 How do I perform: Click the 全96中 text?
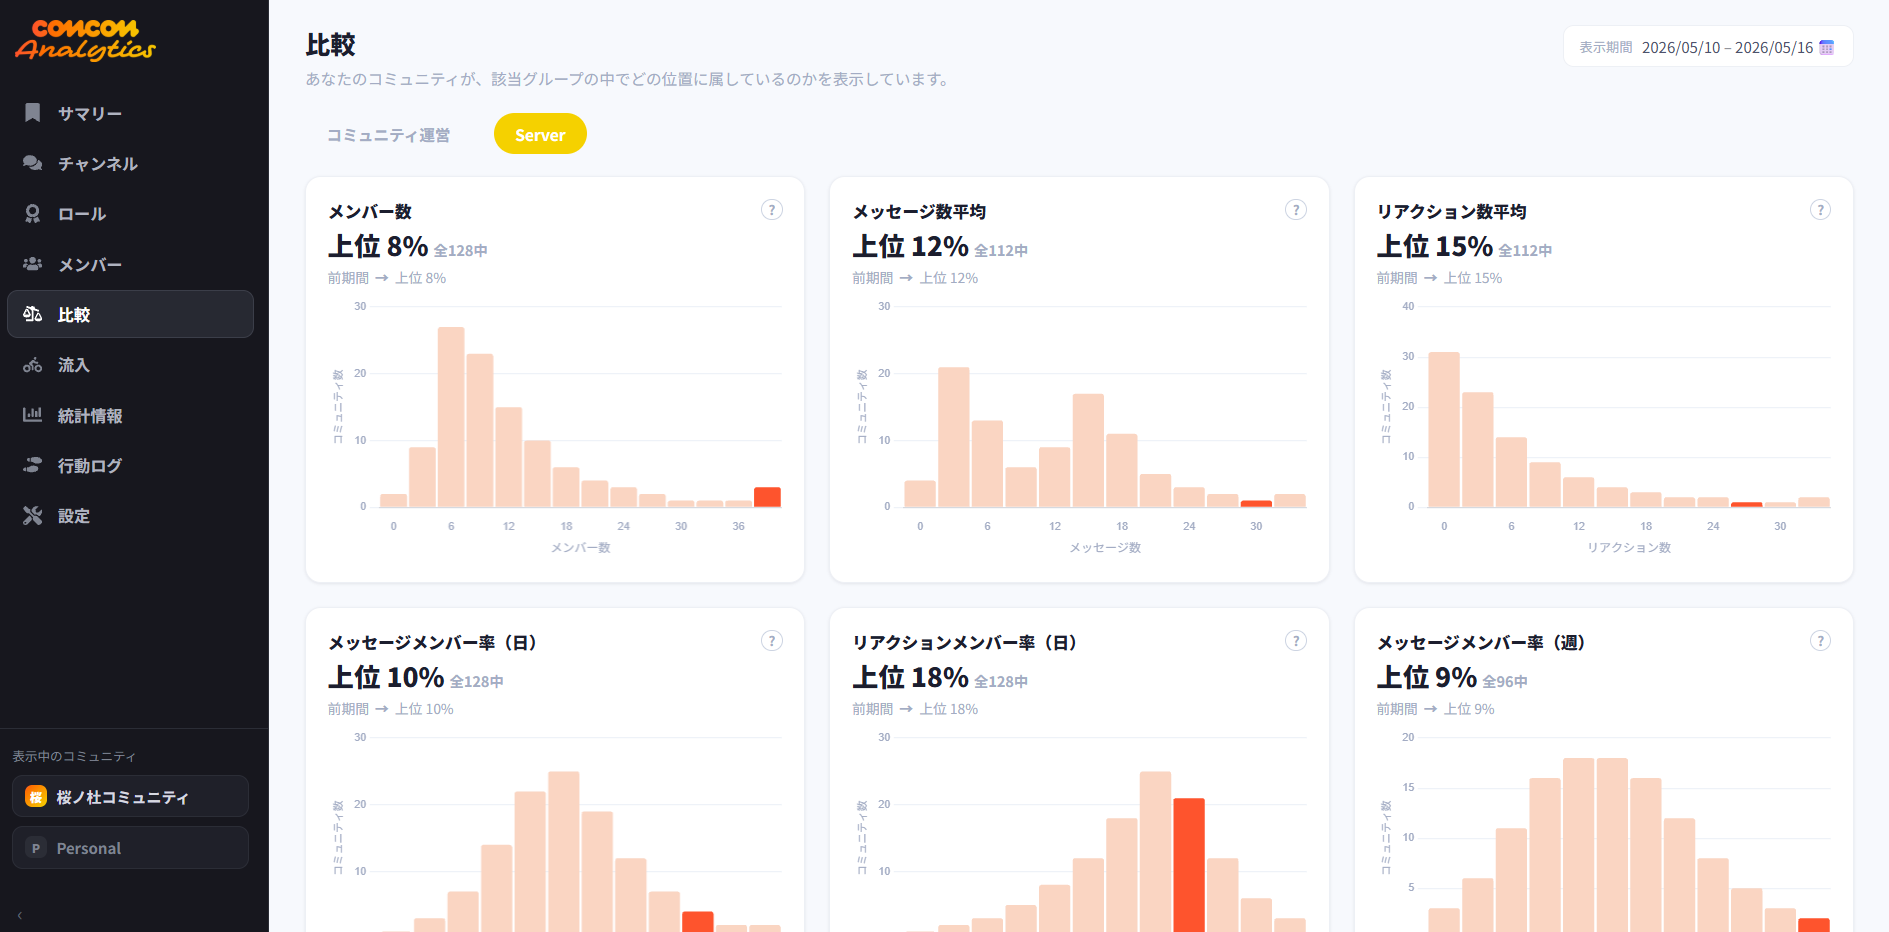[x=1505, y=682]
